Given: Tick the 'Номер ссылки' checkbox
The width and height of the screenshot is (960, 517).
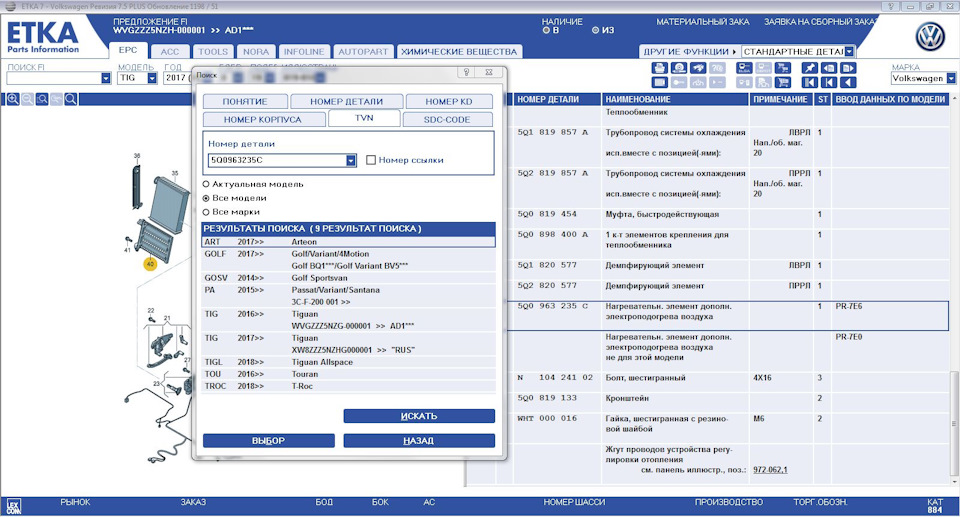Looking at the screenshot, I should [x=370, y=160].
